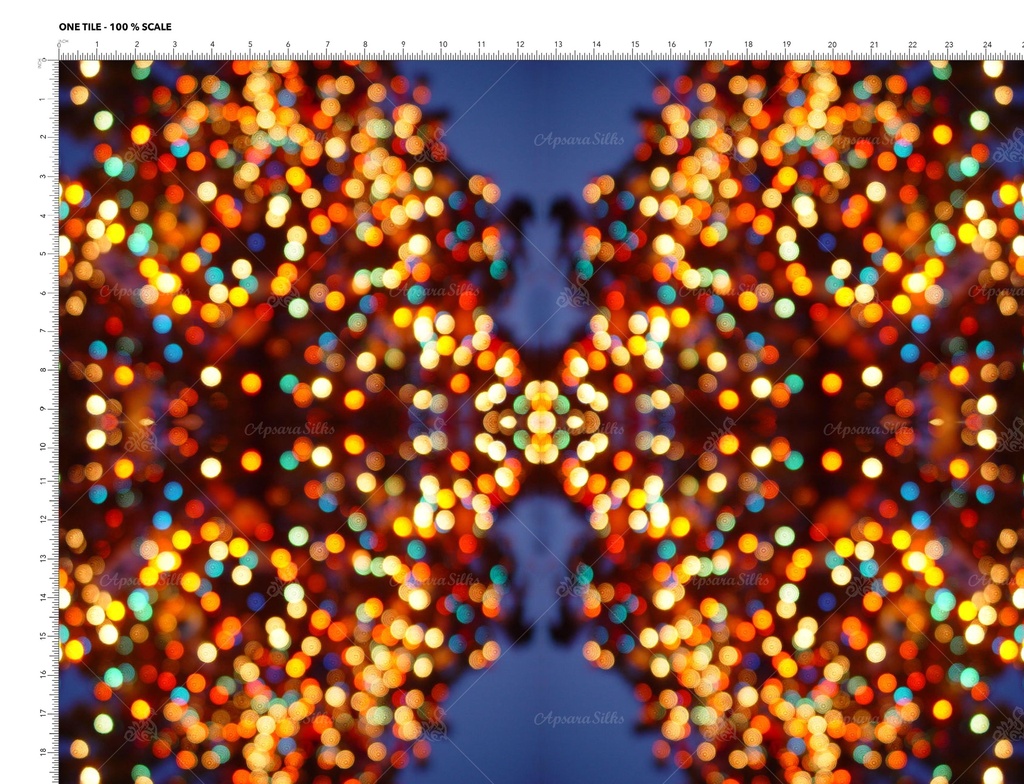The height and width of the screenshot is (784, 1024).
Task: Click the 0 origin mark on the top ruler
Action: [60, 46]
